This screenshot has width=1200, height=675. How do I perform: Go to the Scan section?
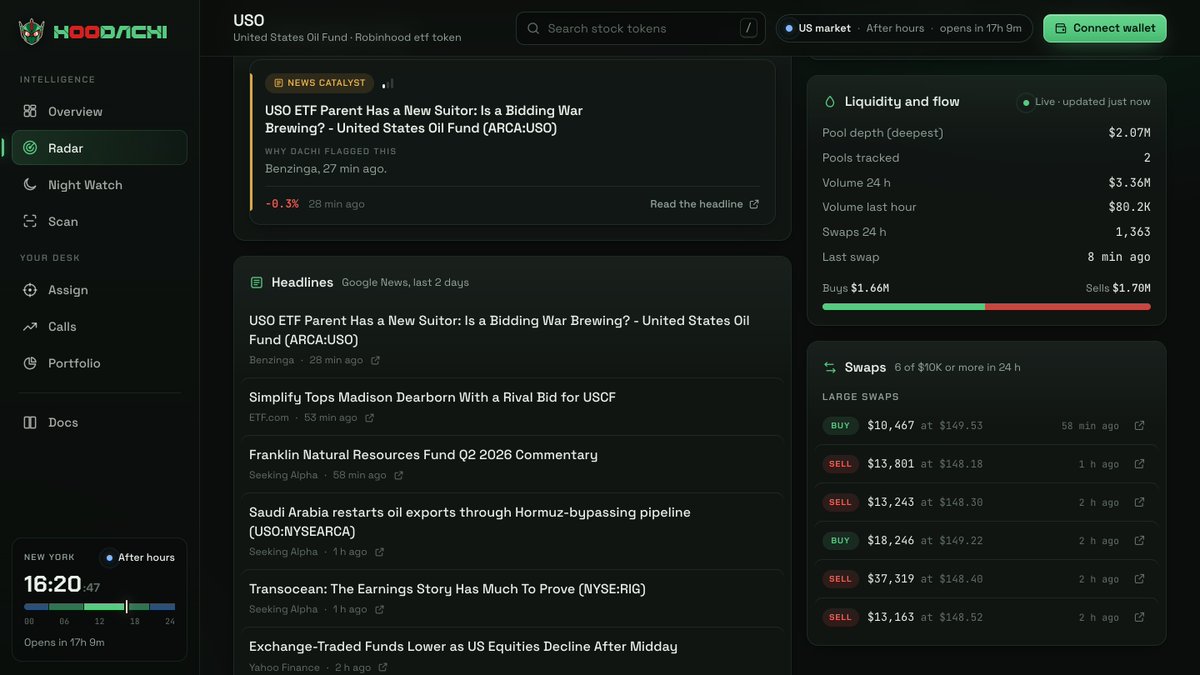coord(99,221)
